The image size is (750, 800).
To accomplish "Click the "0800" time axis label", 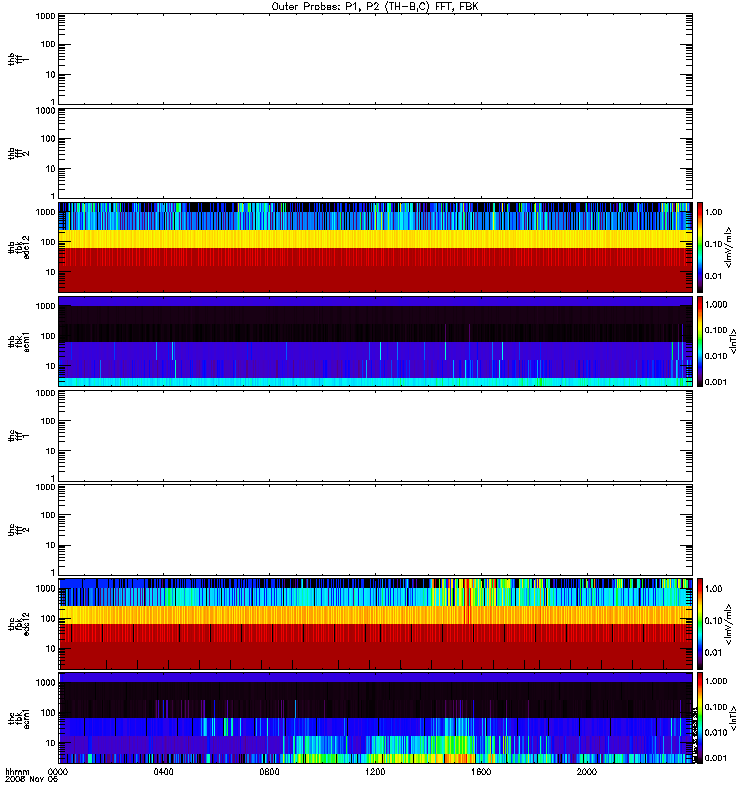I will coord(269,772).
